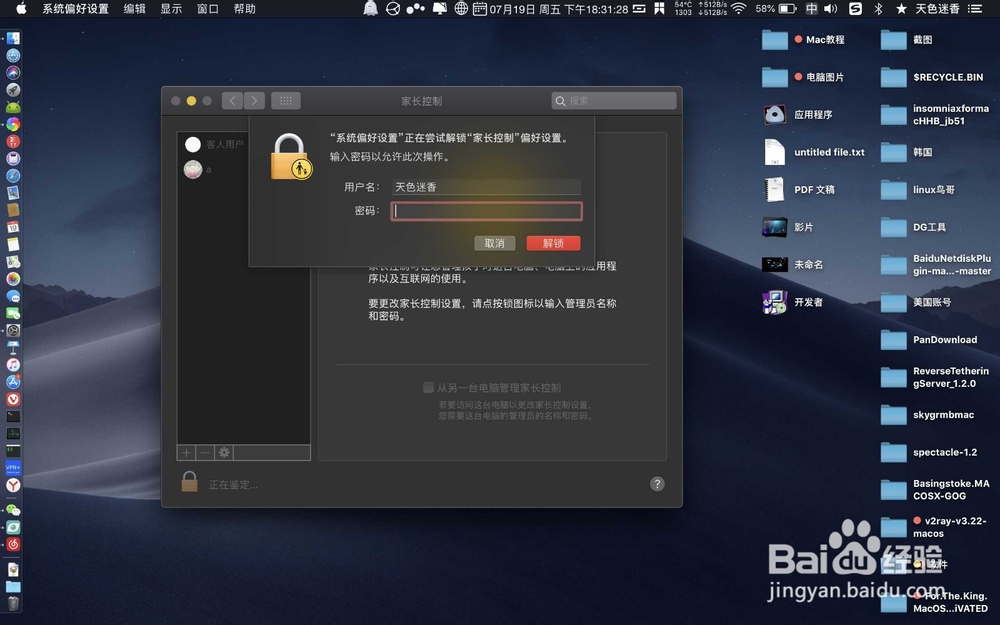Open the 帮助 menu in the menu bar
The width and height of the screenshot is (1000, 625).
coord(244,8)
